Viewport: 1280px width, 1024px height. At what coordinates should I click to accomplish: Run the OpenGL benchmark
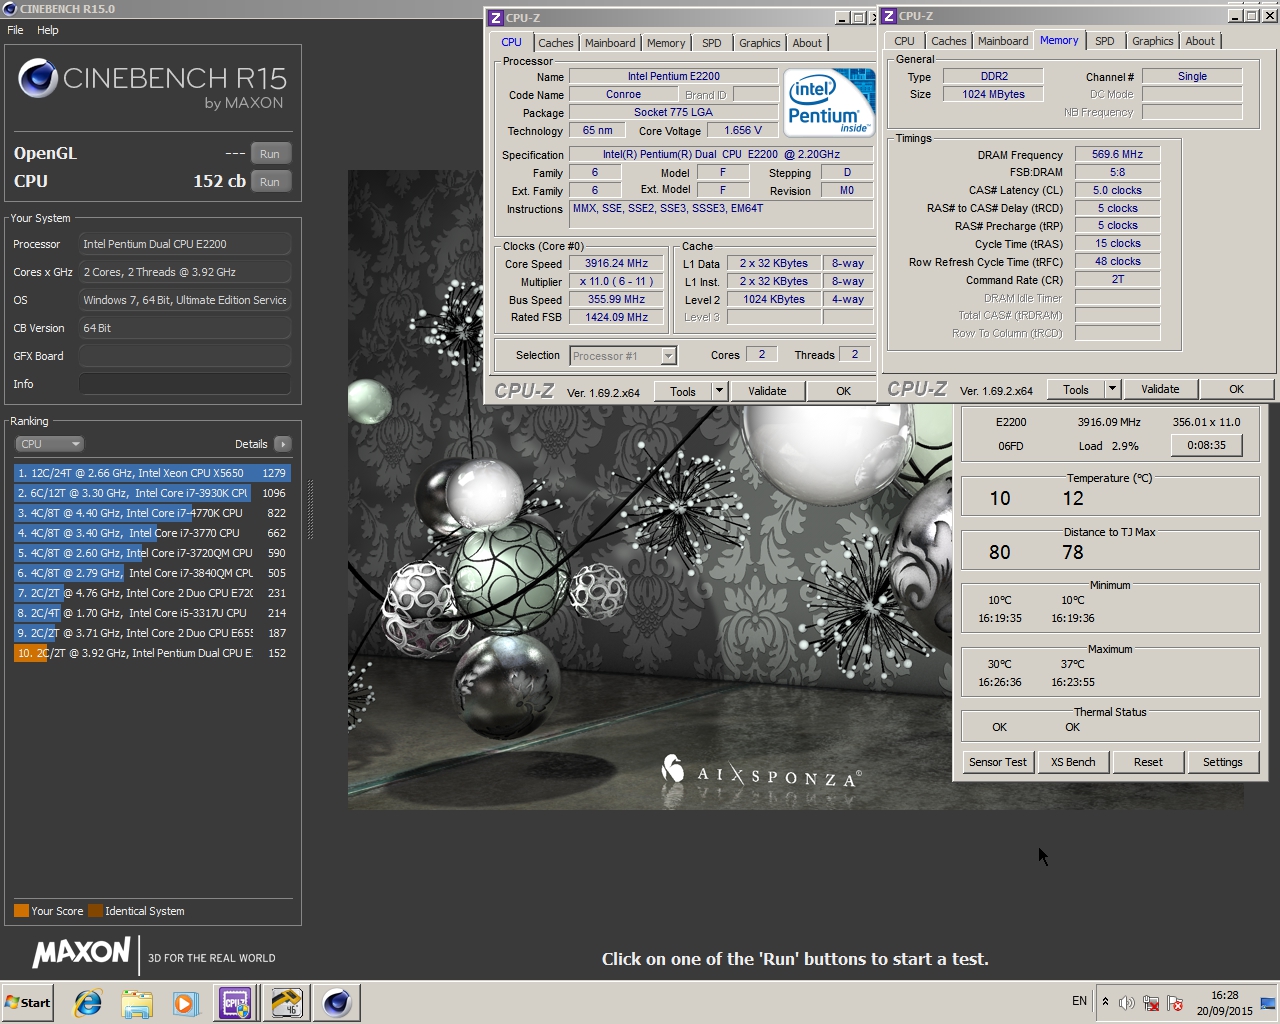[270, 154]
